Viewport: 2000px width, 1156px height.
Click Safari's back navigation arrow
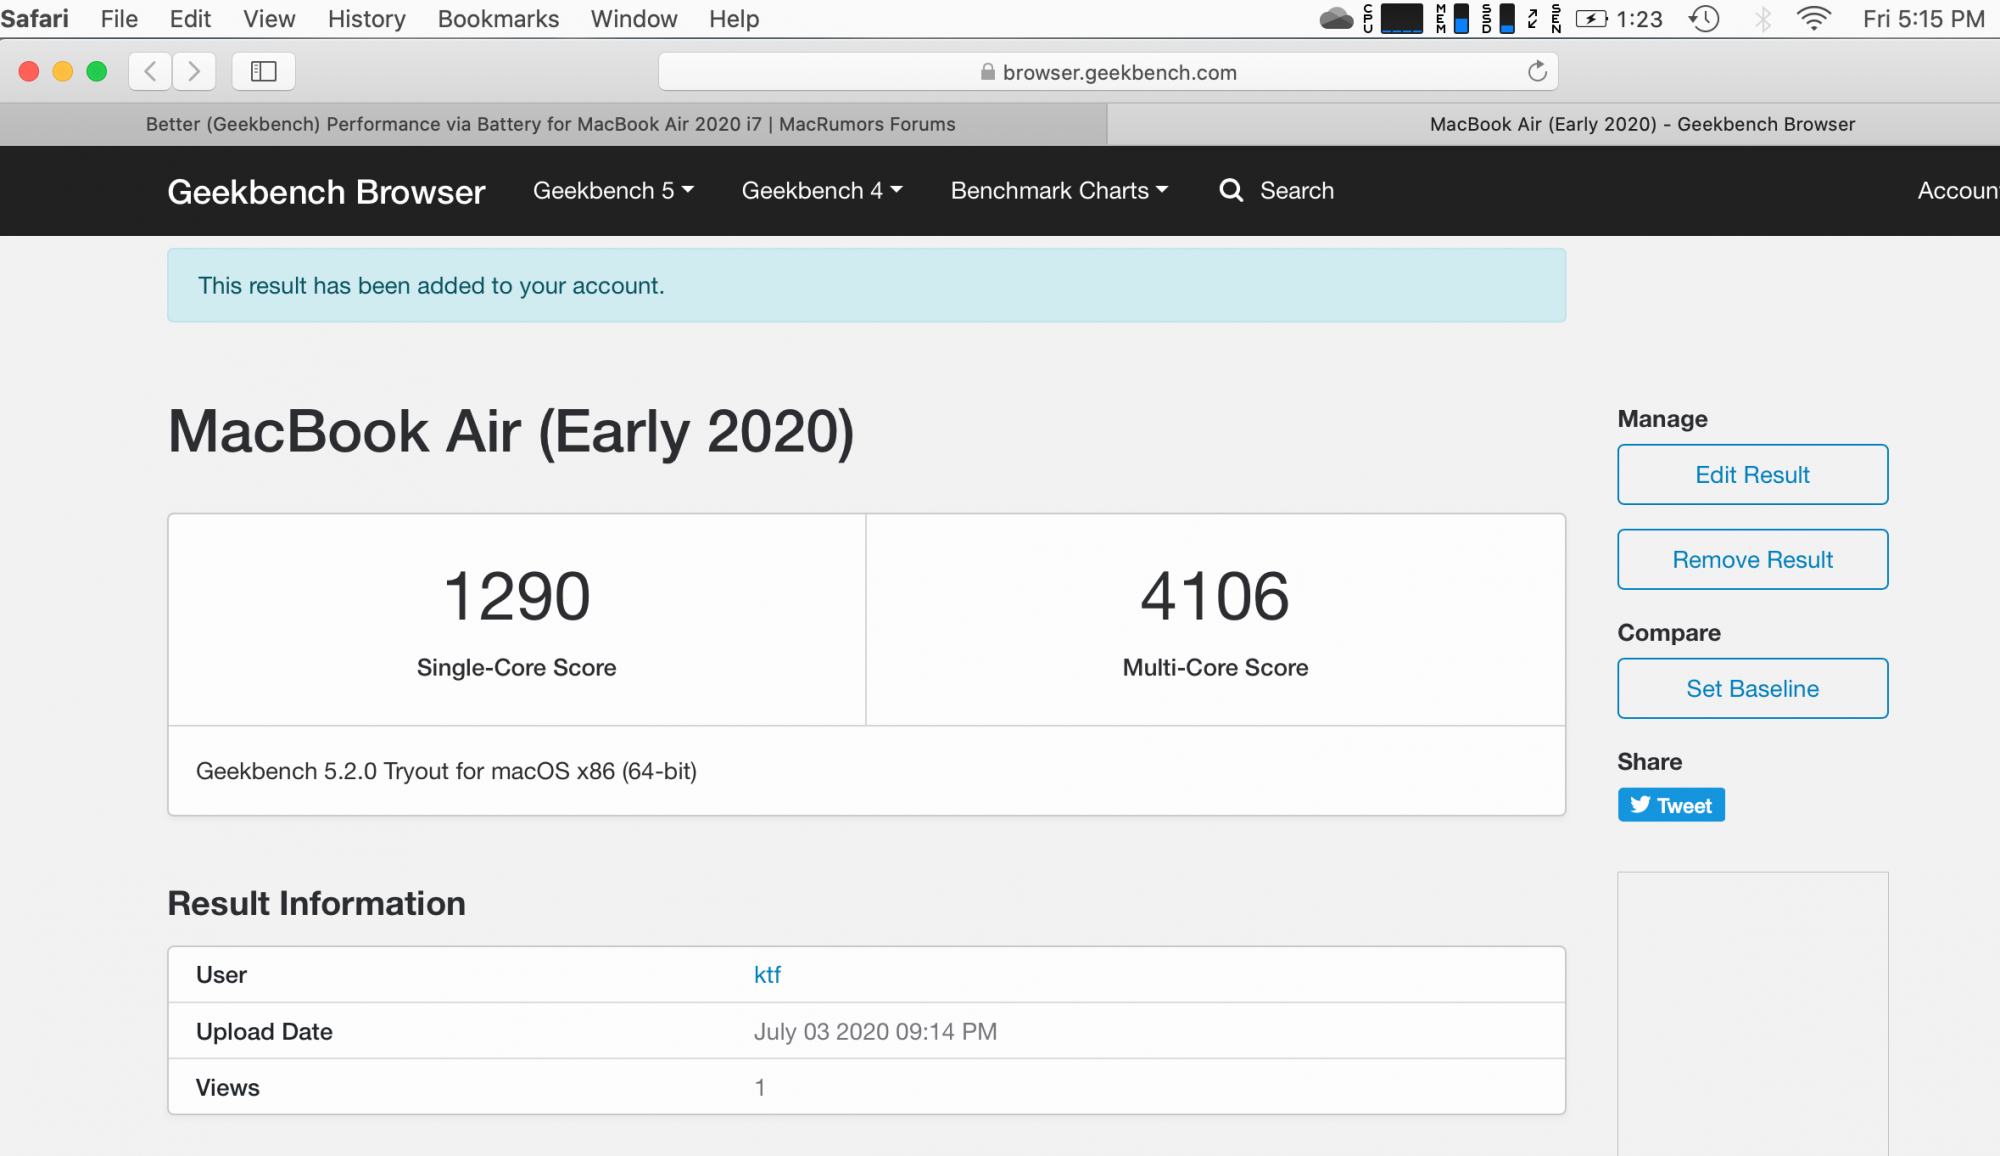pos(151,71)
